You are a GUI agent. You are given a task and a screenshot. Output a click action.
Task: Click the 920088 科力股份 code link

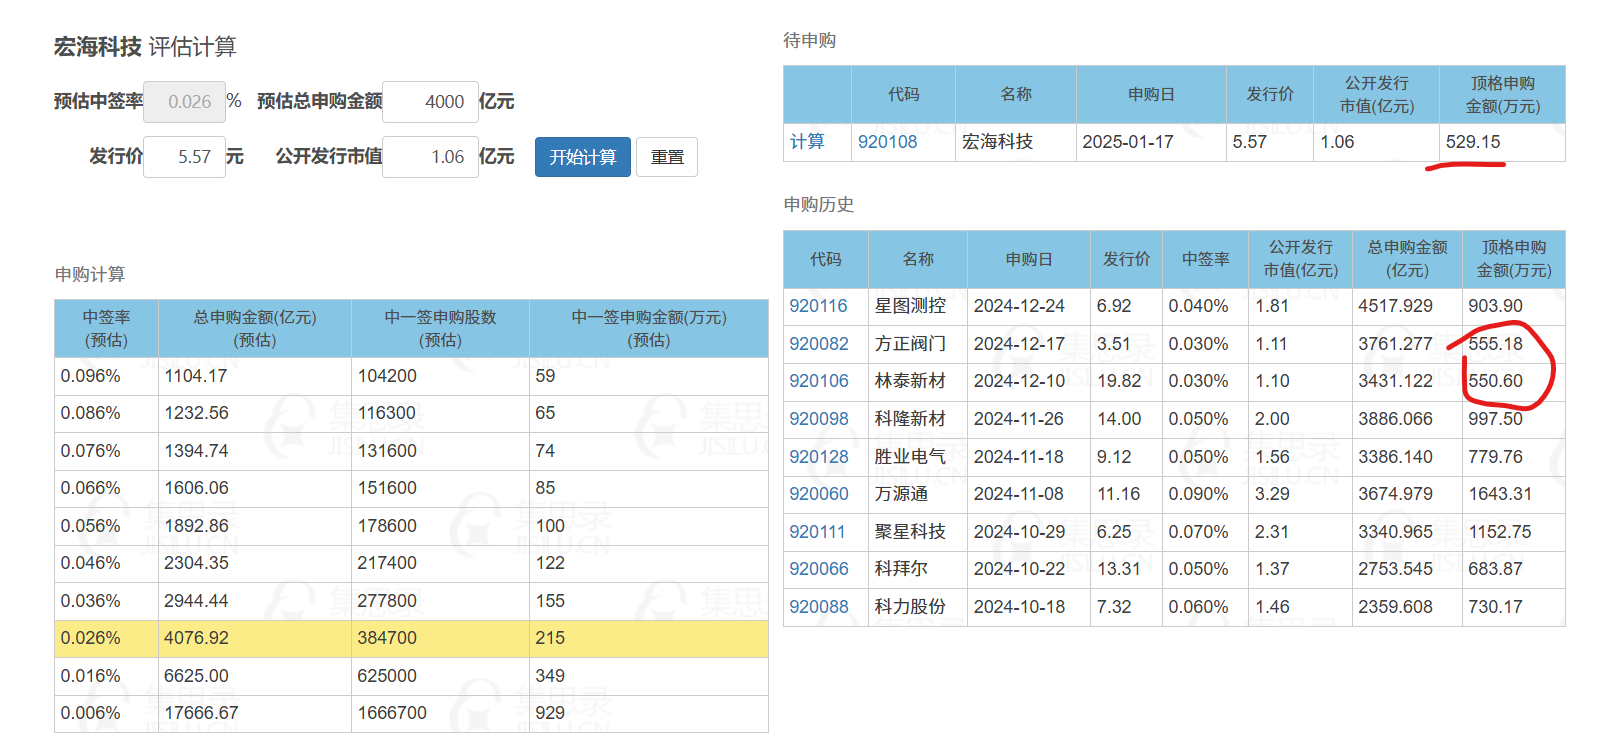(x=818, y=607)
